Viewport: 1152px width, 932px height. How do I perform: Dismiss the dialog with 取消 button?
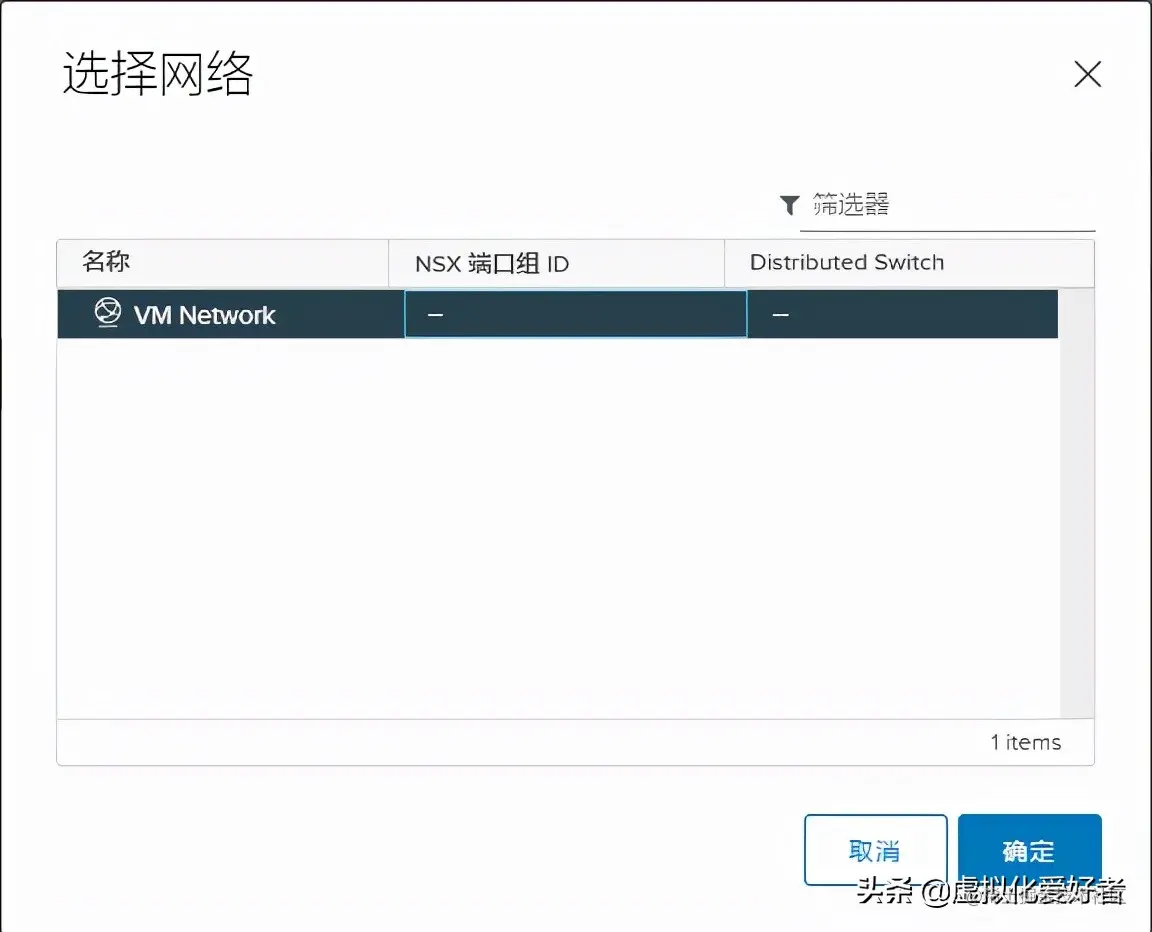(x=875, y=850)
